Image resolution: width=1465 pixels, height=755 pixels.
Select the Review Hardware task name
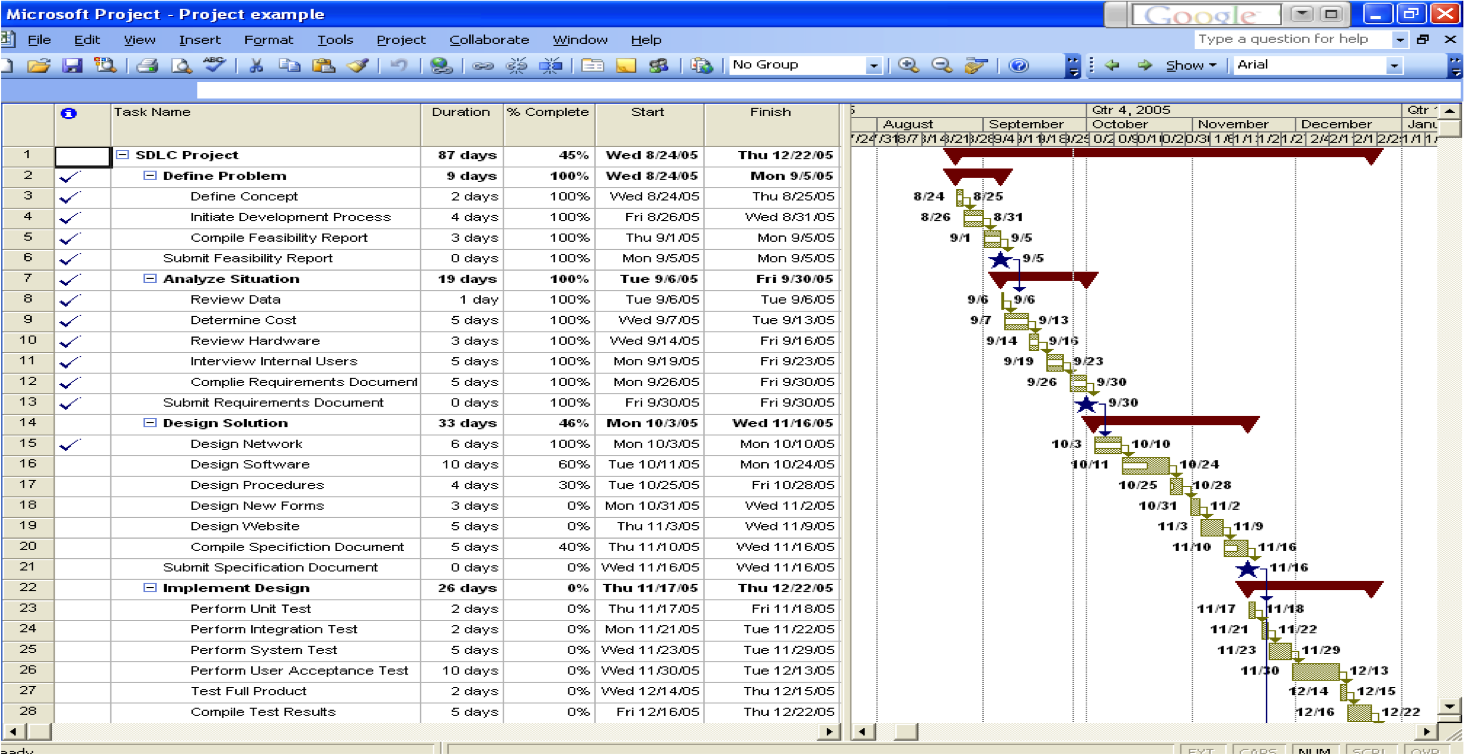[255, 341]
